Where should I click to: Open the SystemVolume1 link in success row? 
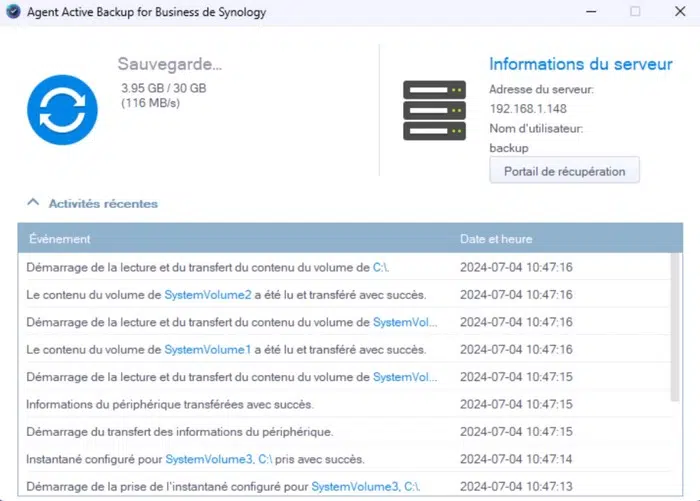[x=208, y=350]
